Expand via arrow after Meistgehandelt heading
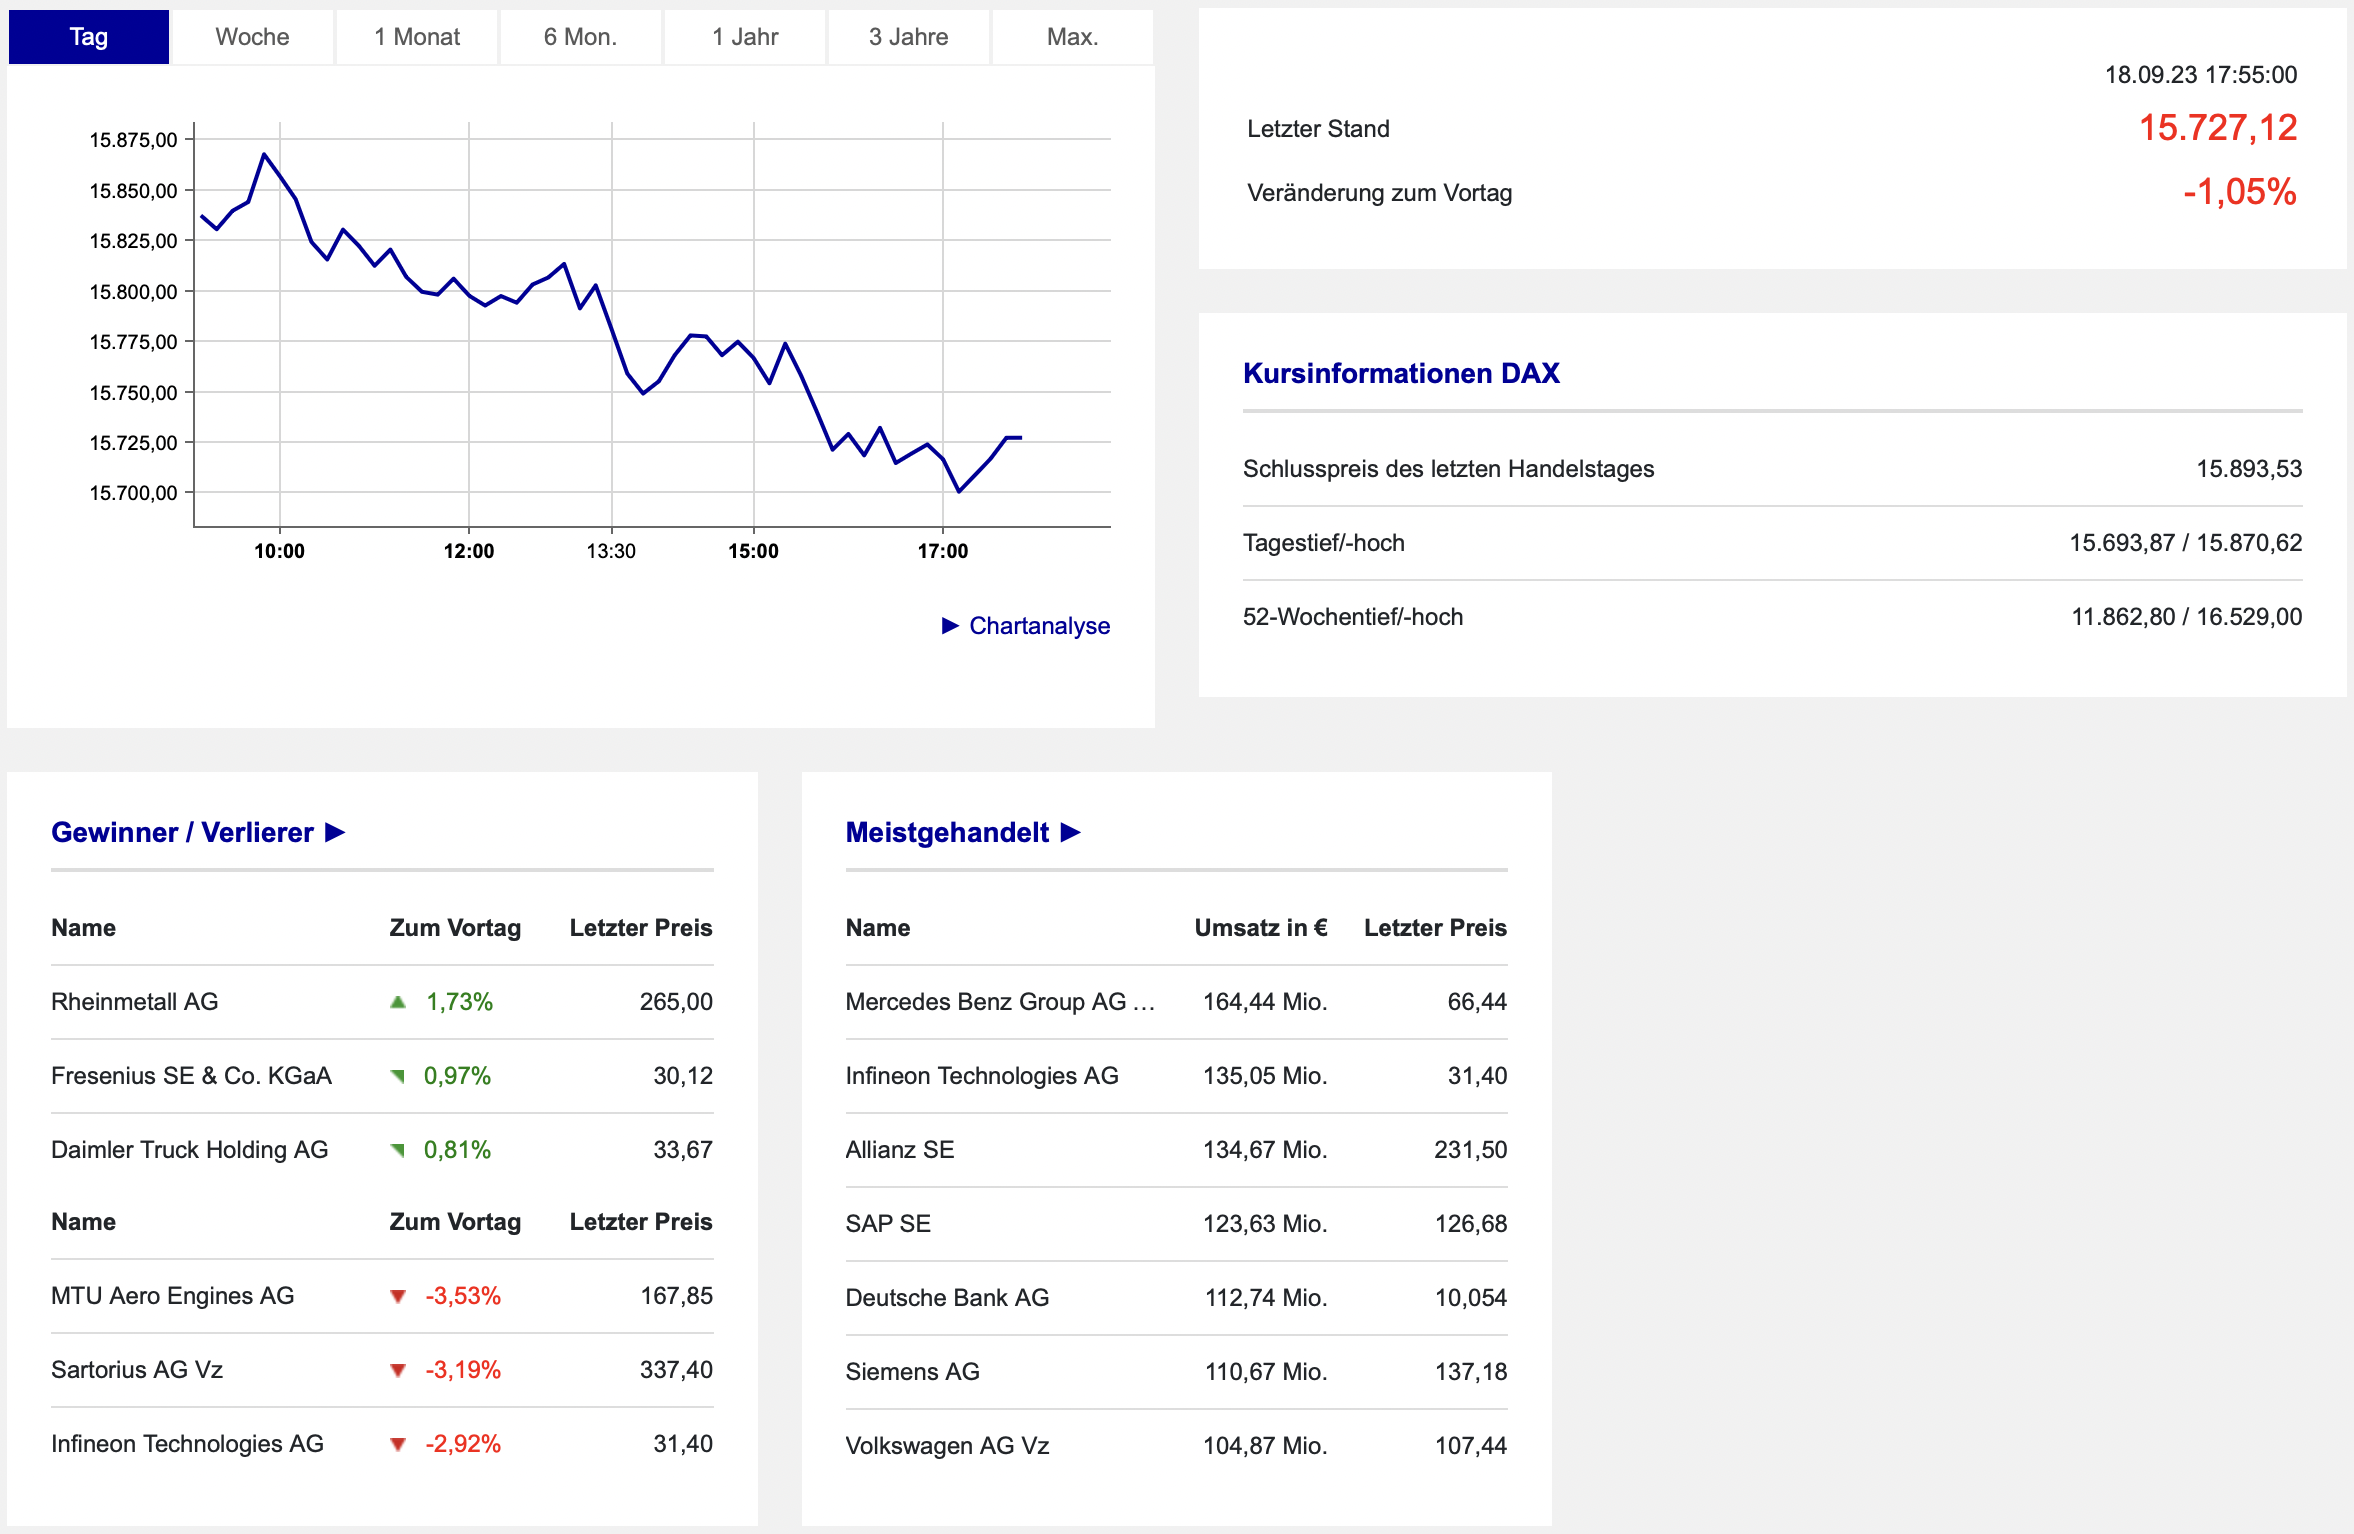The width and height of the screenshot is (2354, 1534). [x=1071, y=832]
